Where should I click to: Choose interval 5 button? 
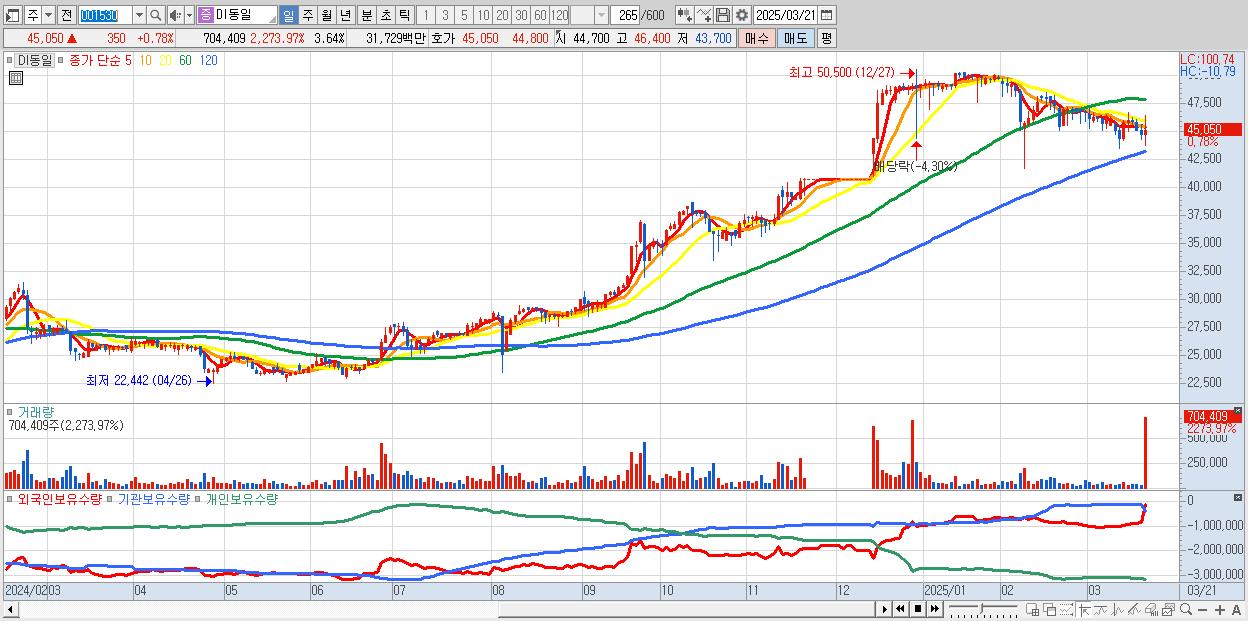click(464, 15)
